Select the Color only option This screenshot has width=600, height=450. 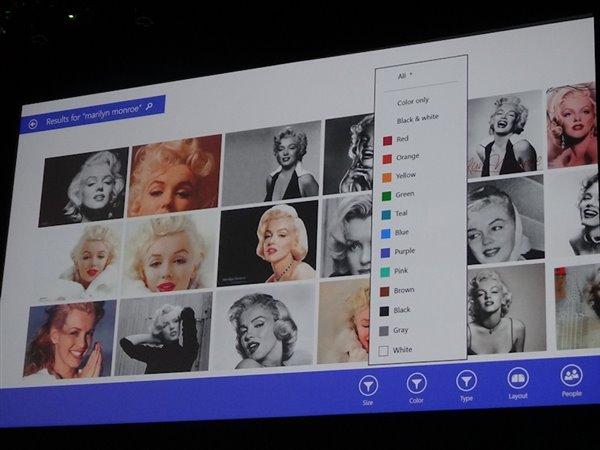414,101
